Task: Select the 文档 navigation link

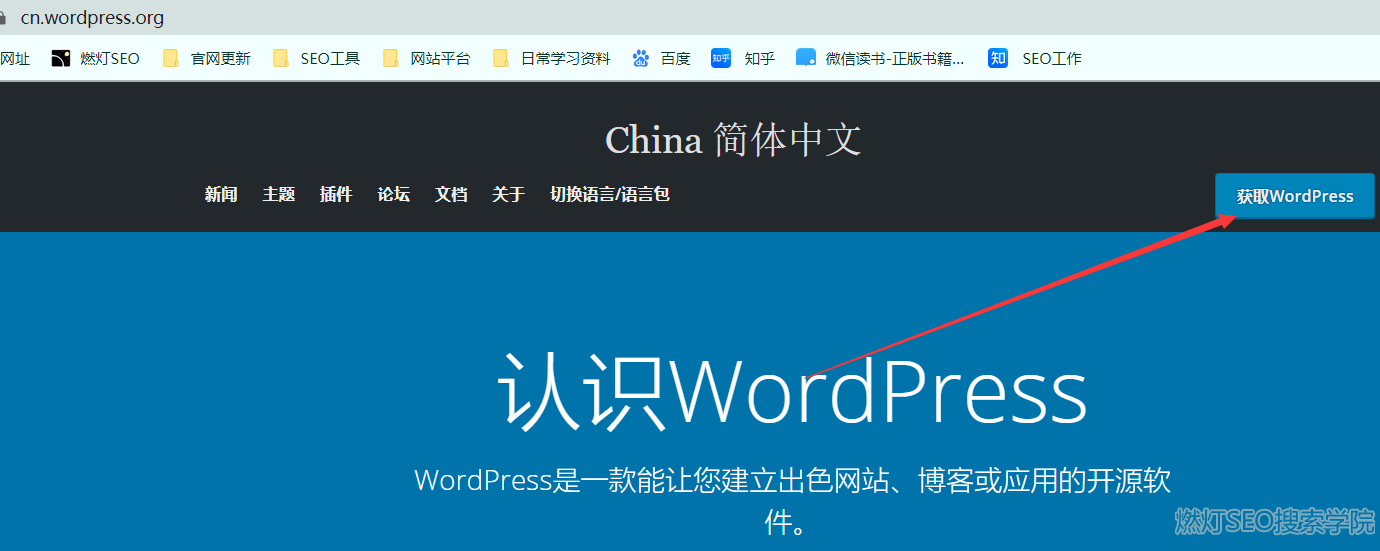Action: pos(451,194)
